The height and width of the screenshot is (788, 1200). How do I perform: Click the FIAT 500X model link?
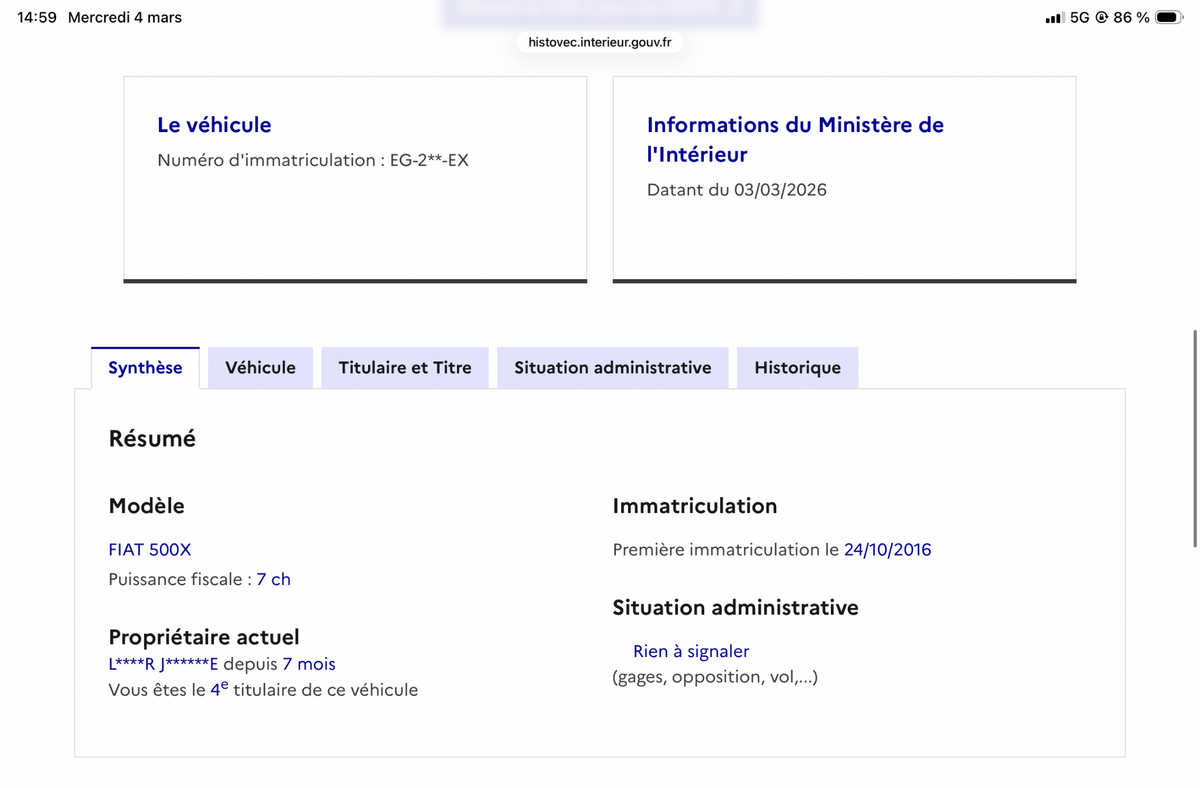[x=149, y=550]
